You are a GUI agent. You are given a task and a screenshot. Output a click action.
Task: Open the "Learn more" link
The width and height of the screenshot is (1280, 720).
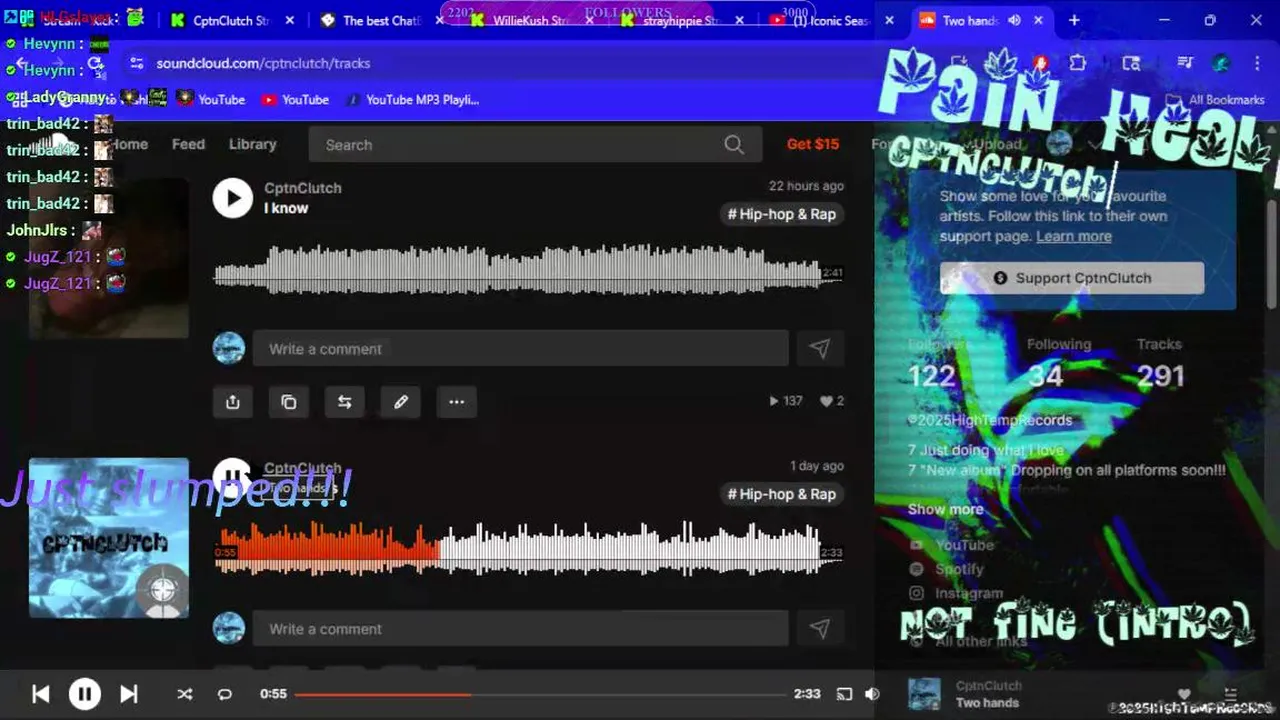(x=1073, y=236)
